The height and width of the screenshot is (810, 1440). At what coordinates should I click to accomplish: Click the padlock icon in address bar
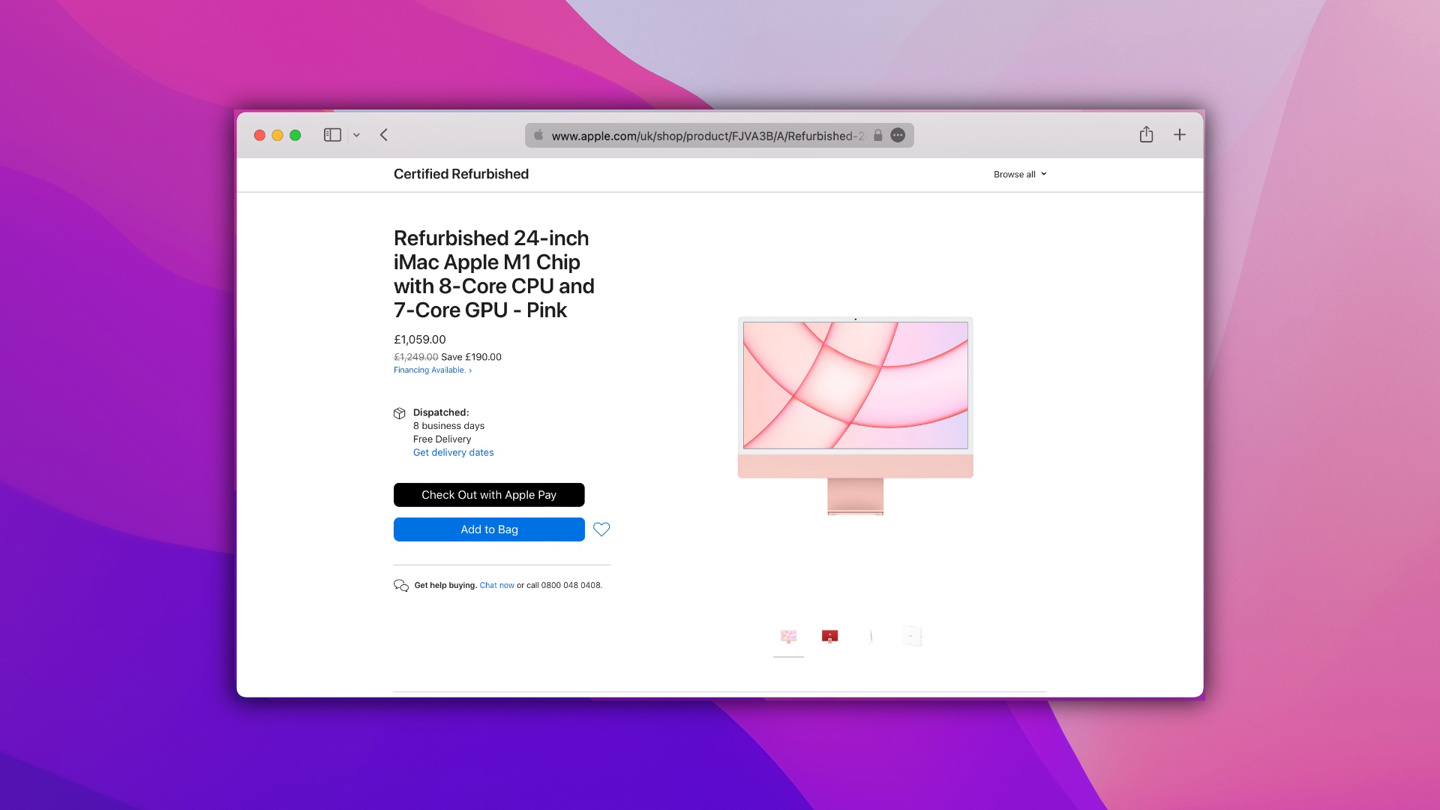878,135
